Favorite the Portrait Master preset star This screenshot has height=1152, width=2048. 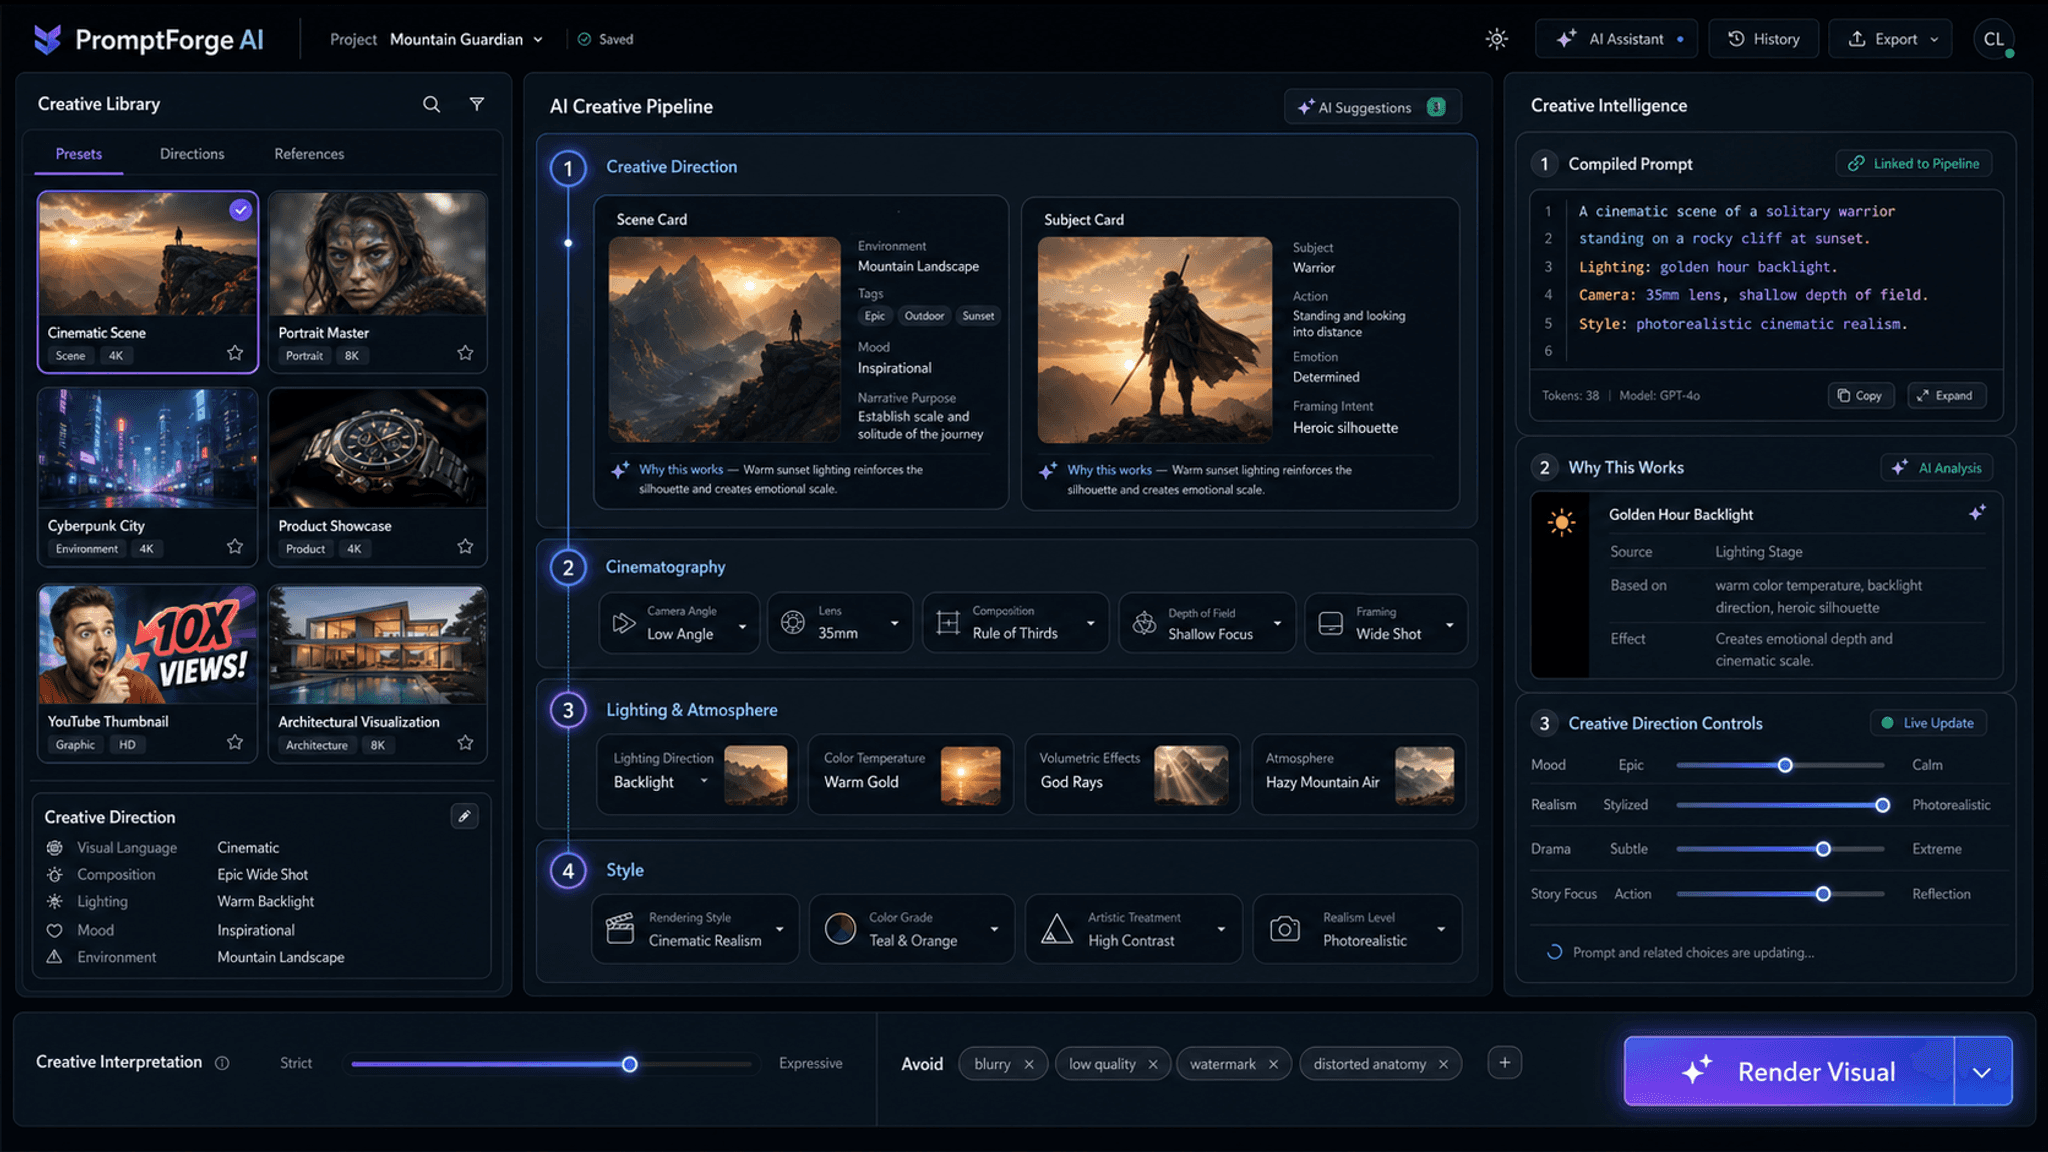[x=465, y=353]
